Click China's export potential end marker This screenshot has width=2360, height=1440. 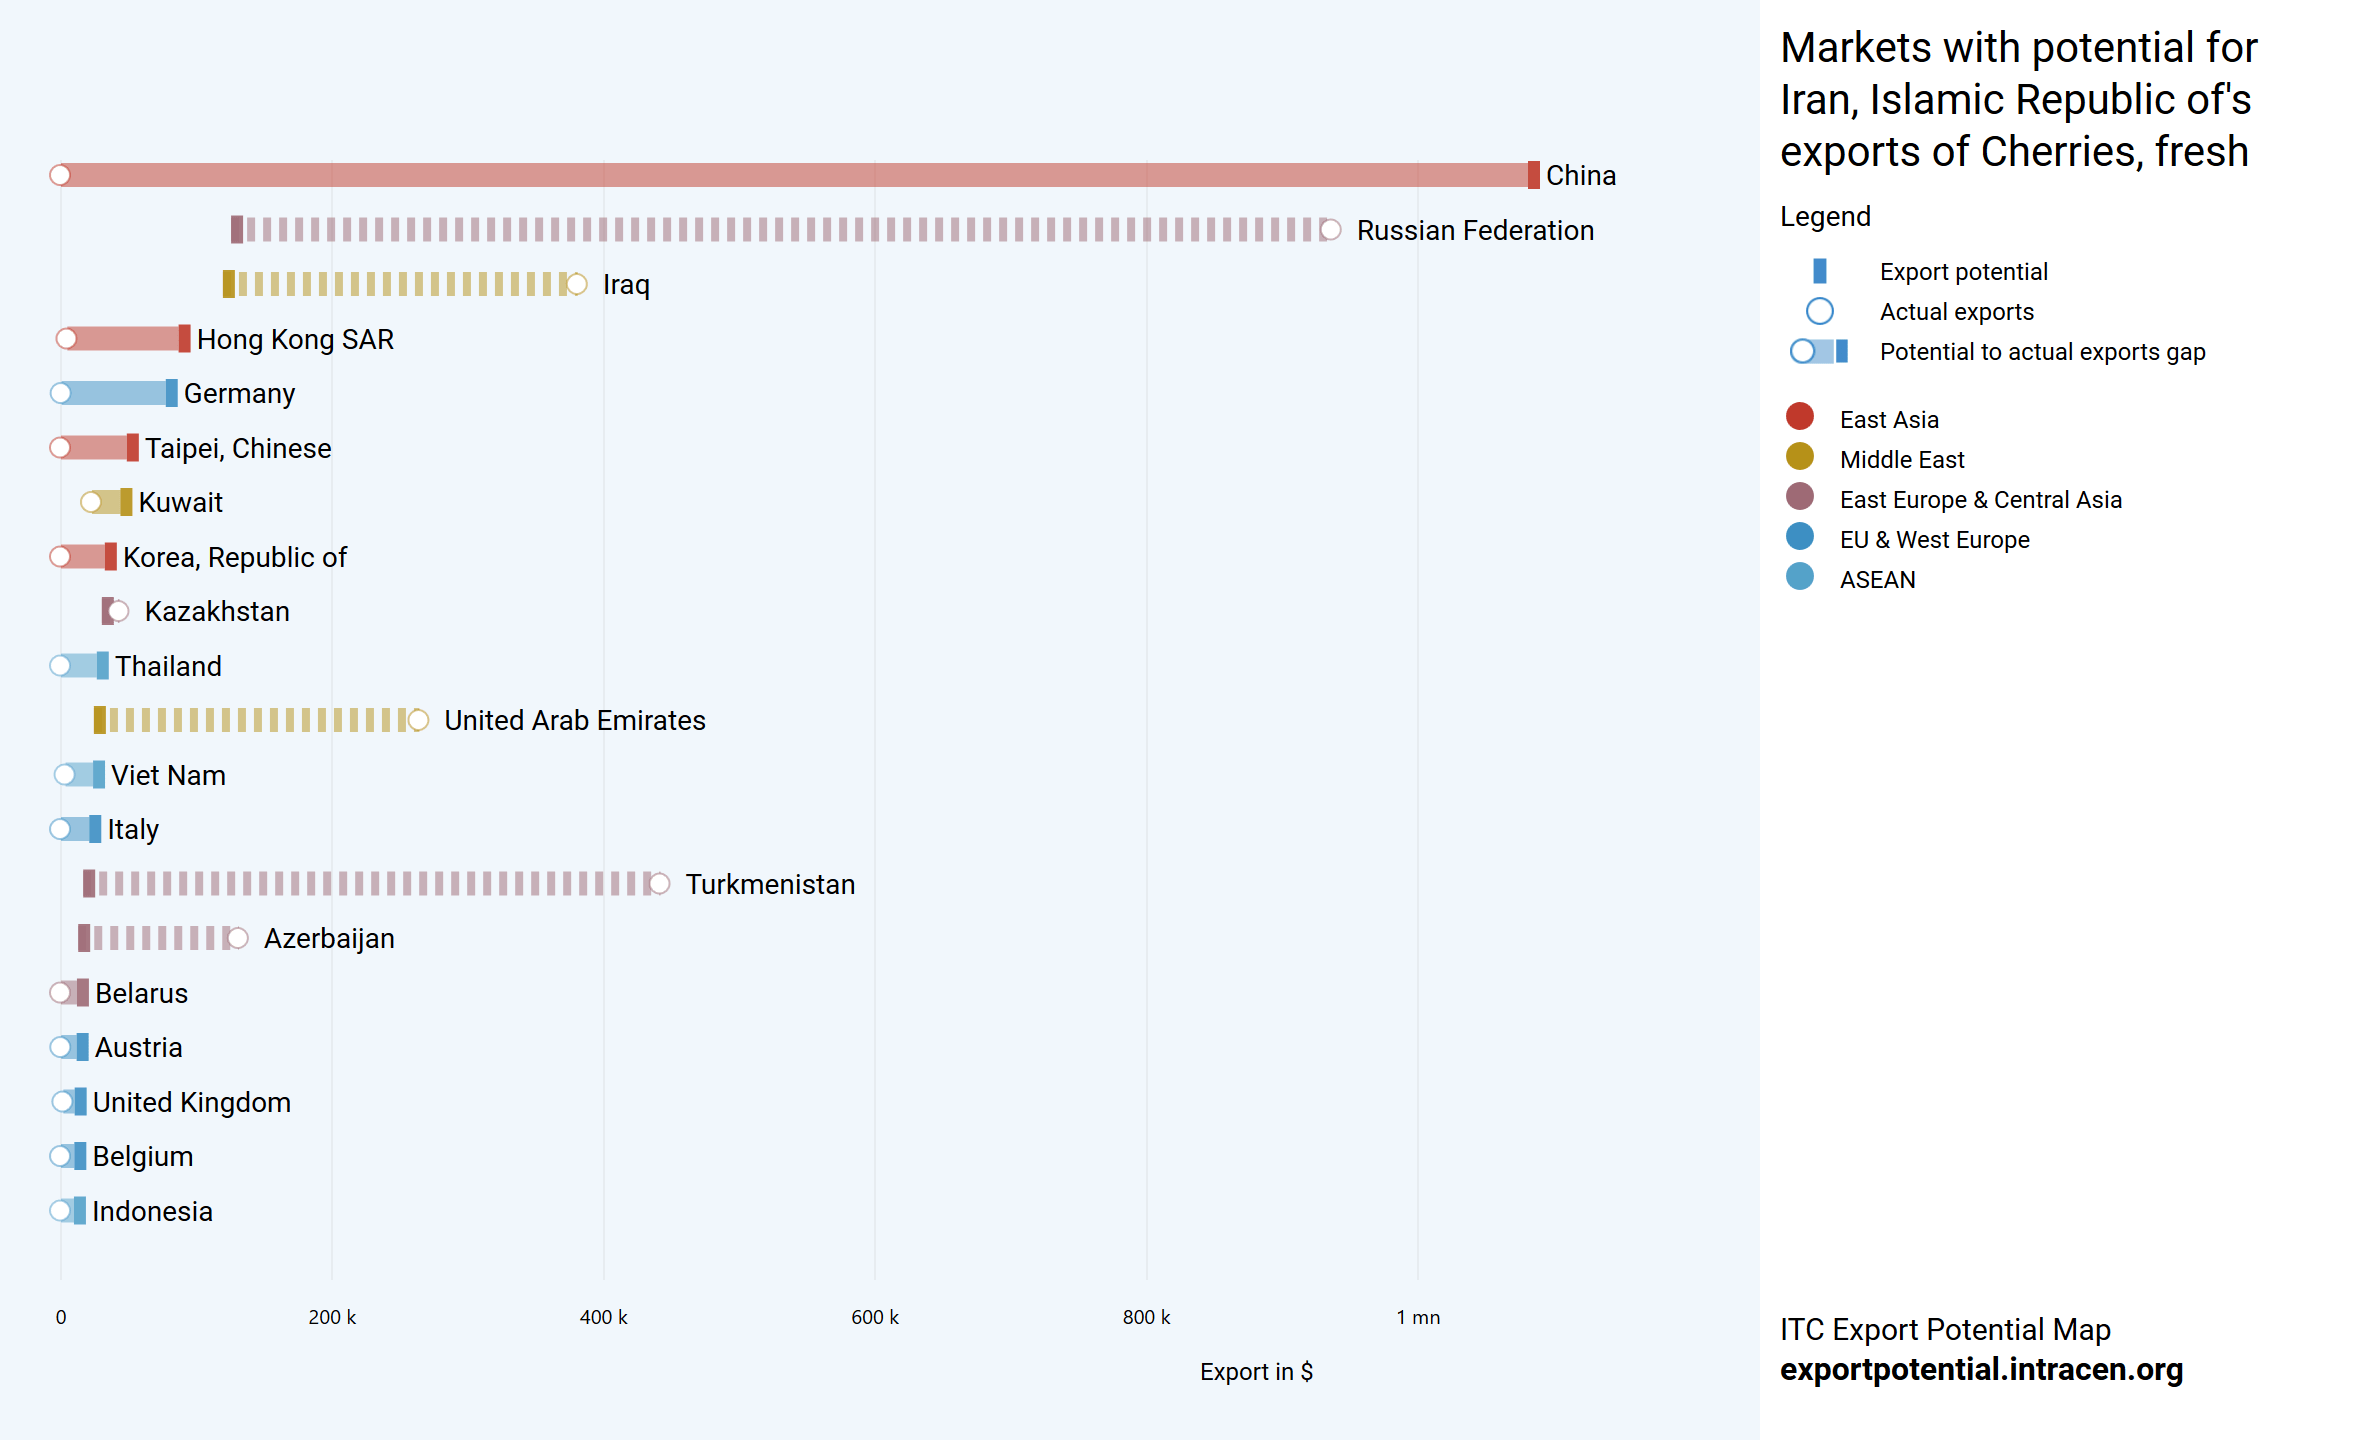pos(1533,175)
